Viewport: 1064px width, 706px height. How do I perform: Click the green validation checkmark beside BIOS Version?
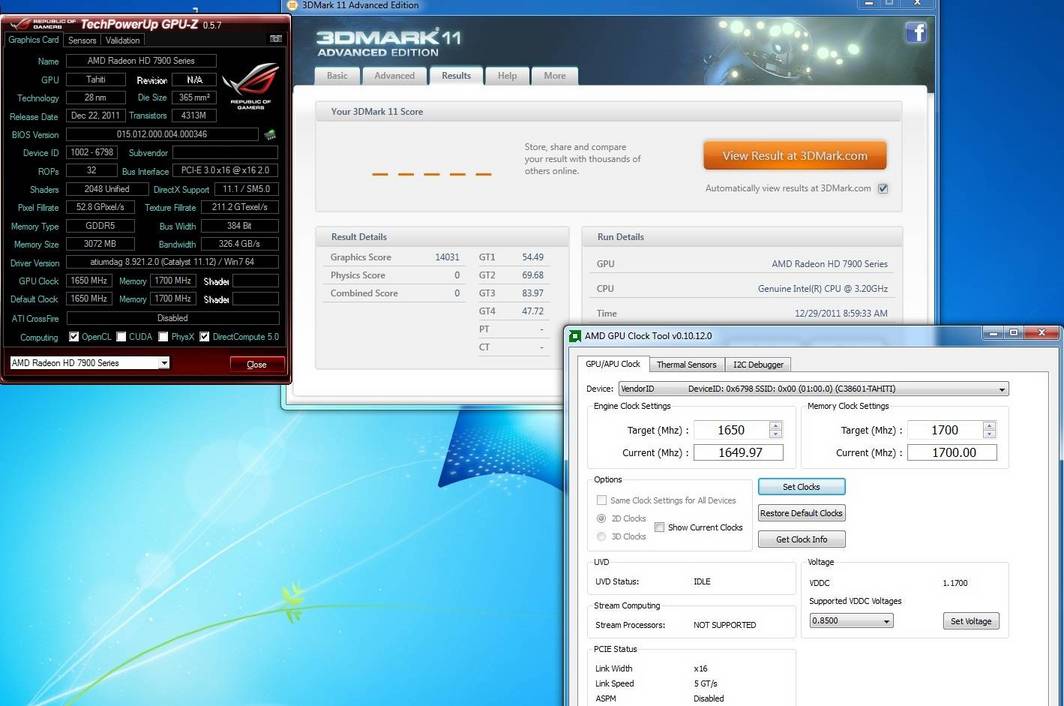268,133
